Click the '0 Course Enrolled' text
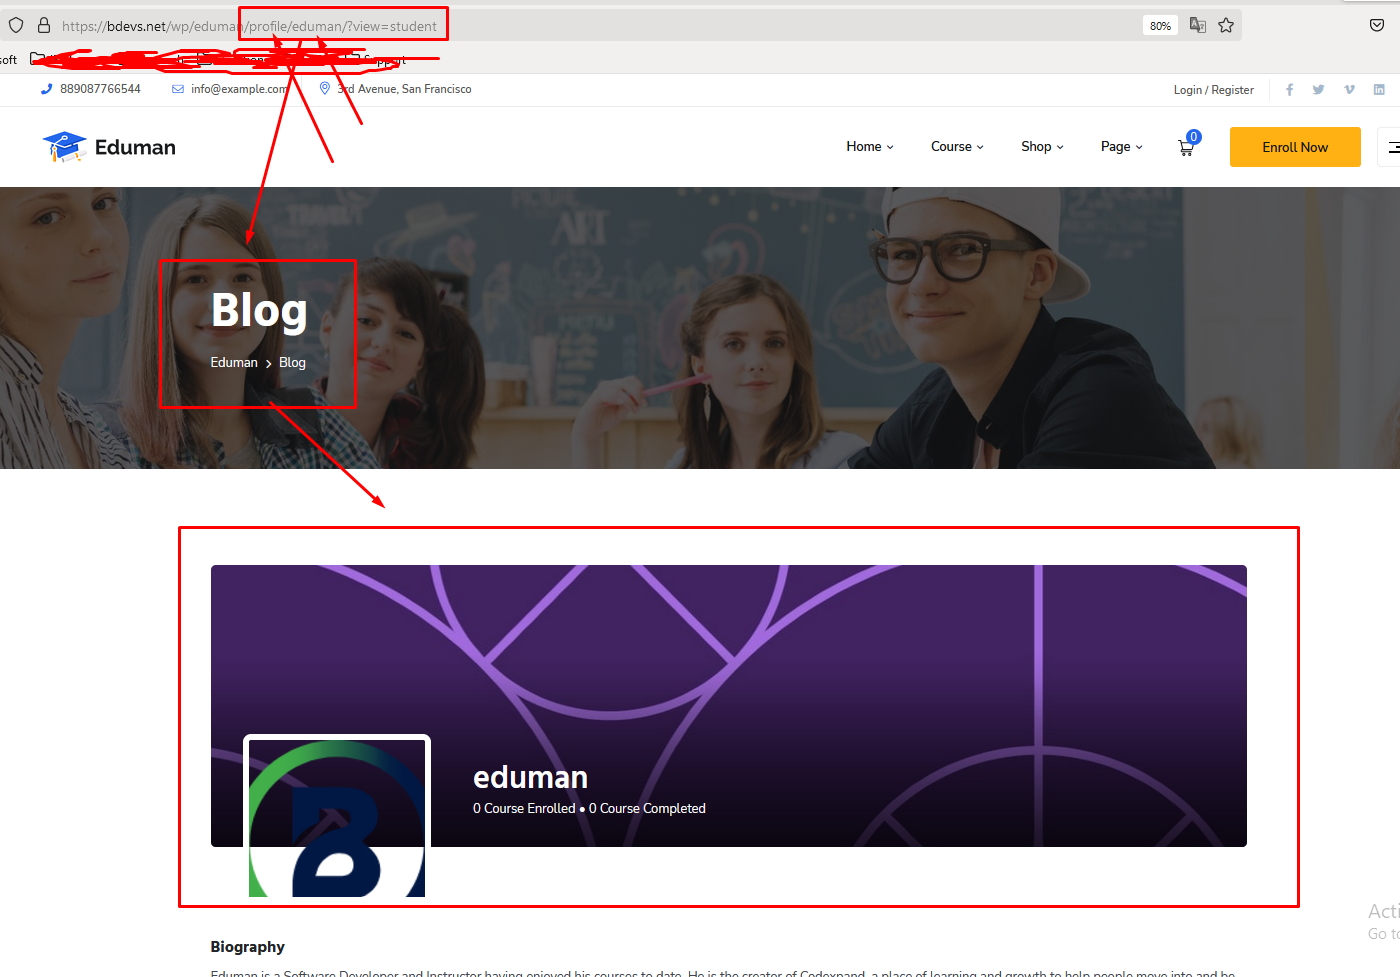The width and height of the screenshot is (1400, 977). click(524, 808)
